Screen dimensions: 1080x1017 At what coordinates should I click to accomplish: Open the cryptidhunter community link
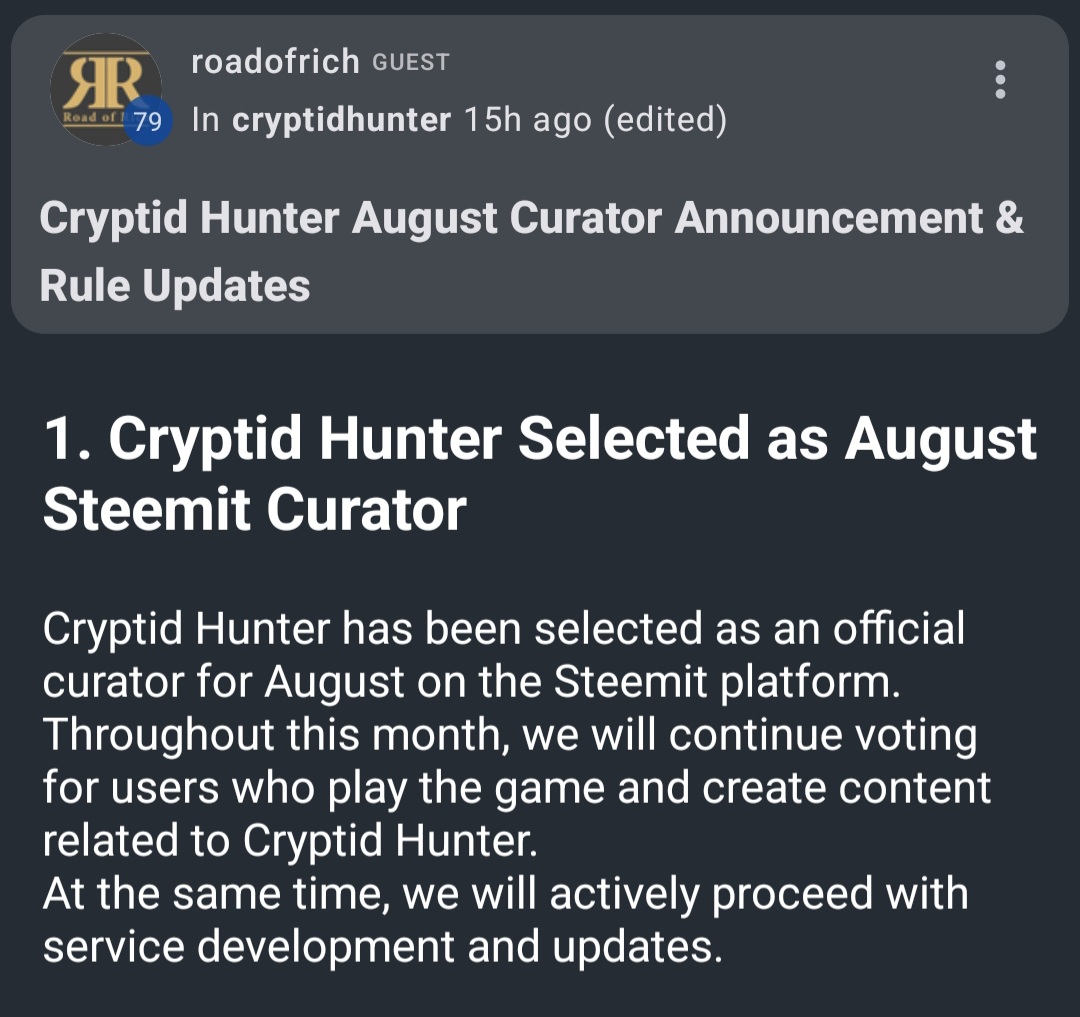[x=341, y=120]
